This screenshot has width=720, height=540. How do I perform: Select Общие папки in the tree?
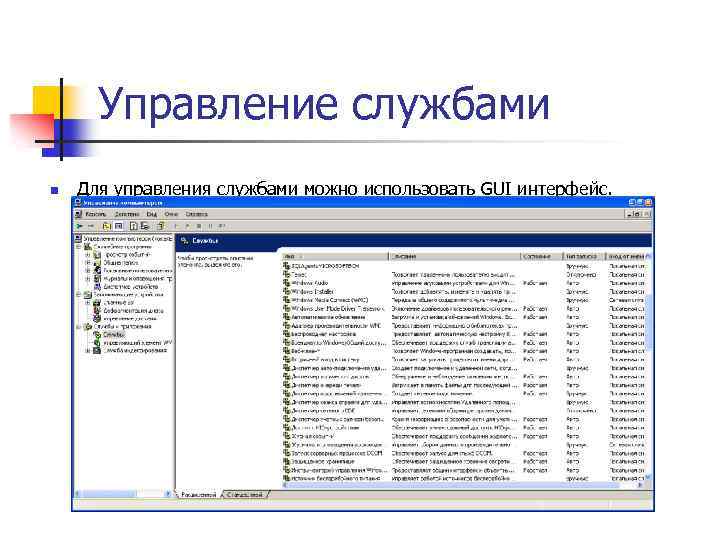120,263
